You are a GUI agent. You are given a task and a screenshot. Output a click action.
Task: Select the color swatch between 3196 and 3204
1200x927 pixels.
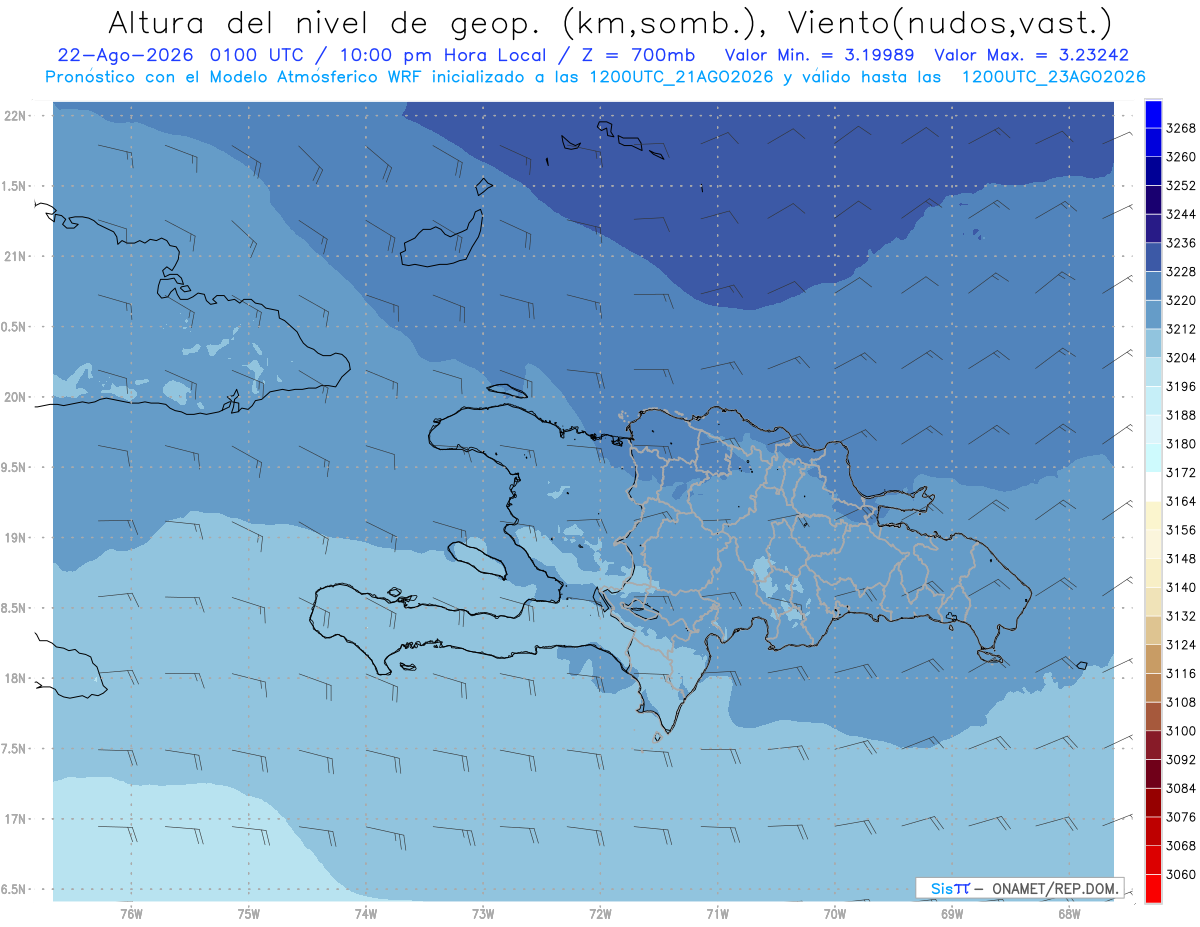(1153, 372)
